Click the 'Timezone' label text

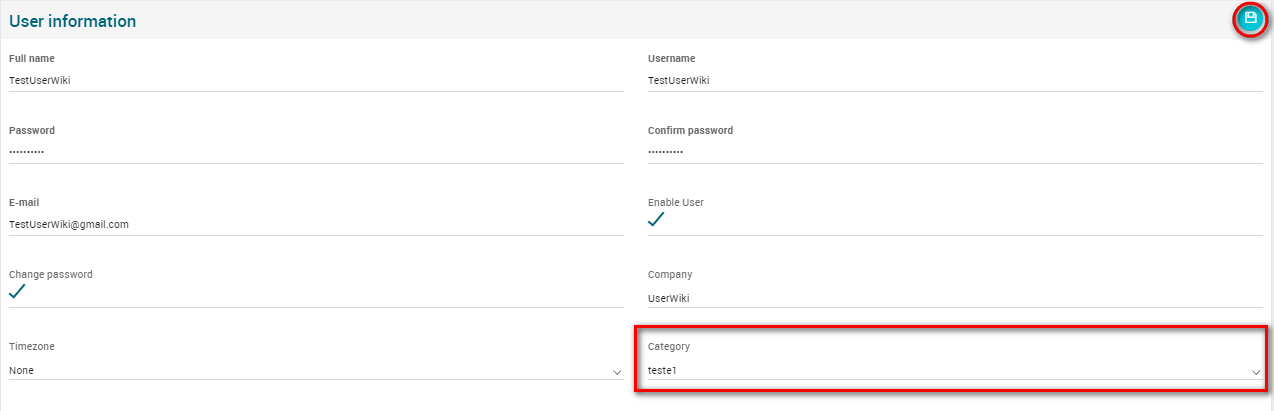point(32,346)
